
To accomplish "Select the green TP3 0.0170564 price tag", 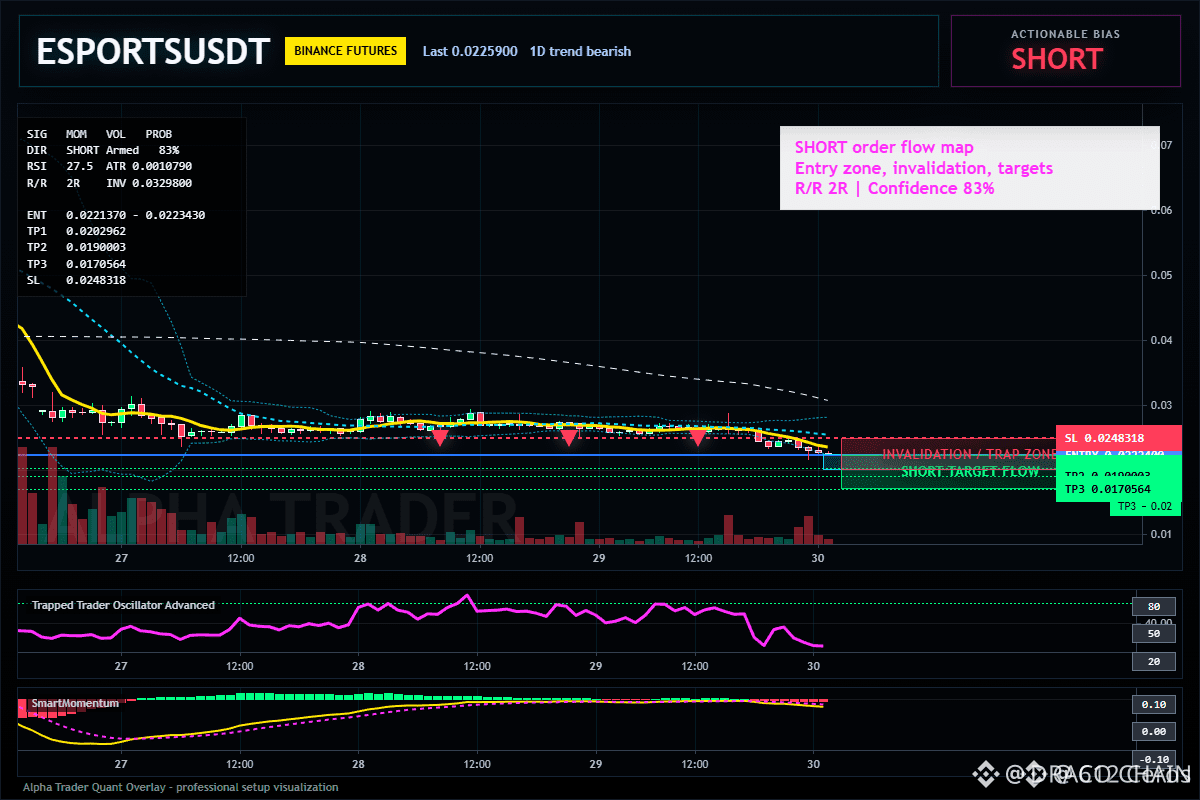I will pyautogui.click(x=1118, y=489).
